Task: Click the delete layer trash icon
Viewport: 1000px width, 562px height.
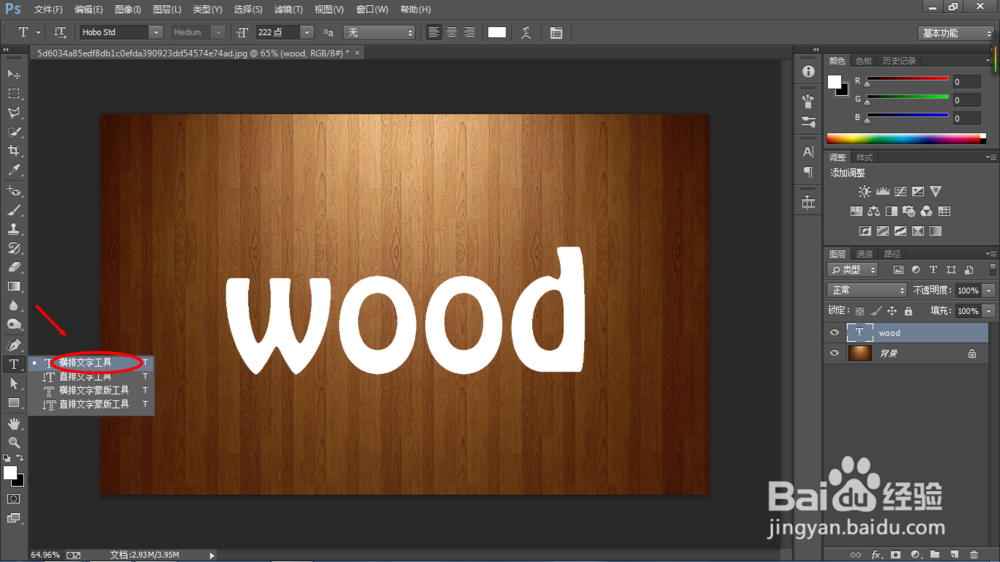Action: [974, 554]
